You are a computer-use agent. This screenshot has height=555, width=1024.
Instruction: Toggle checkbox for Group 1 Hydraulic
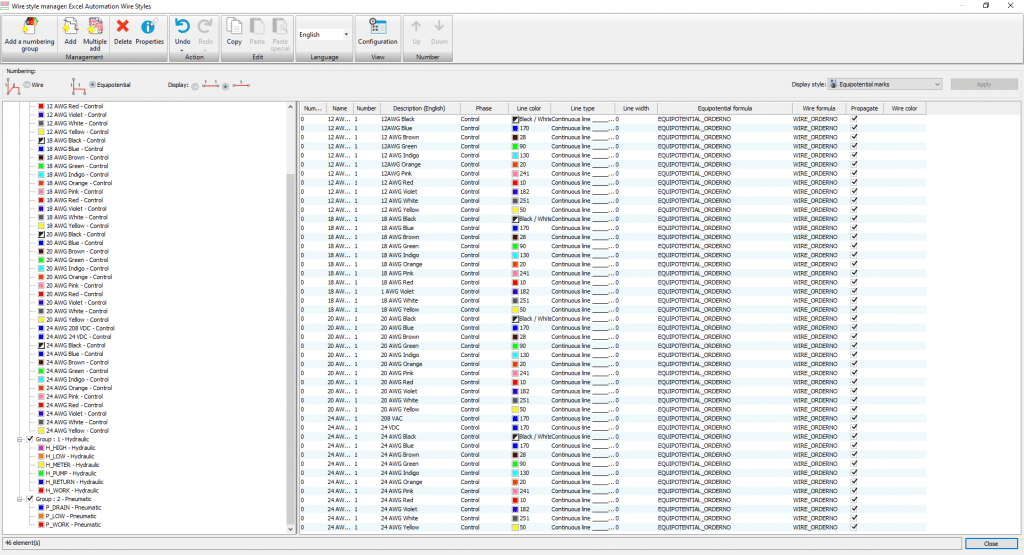pyautogui.click(x=29, y=439)
